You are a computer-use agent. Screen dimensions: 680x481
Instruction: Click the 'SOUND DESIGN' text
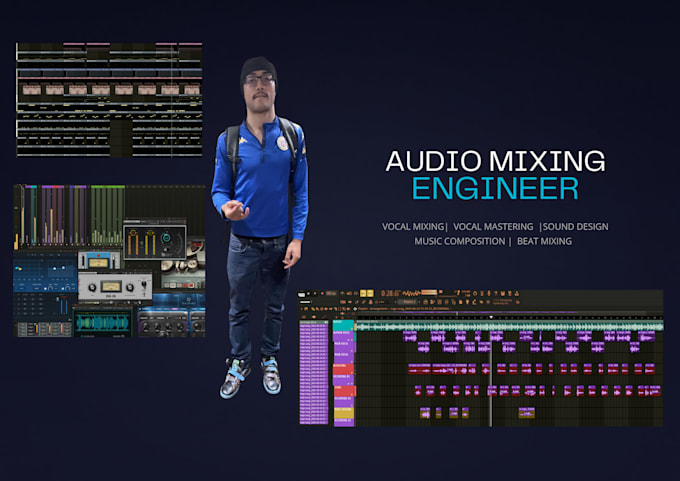[575, 226]
